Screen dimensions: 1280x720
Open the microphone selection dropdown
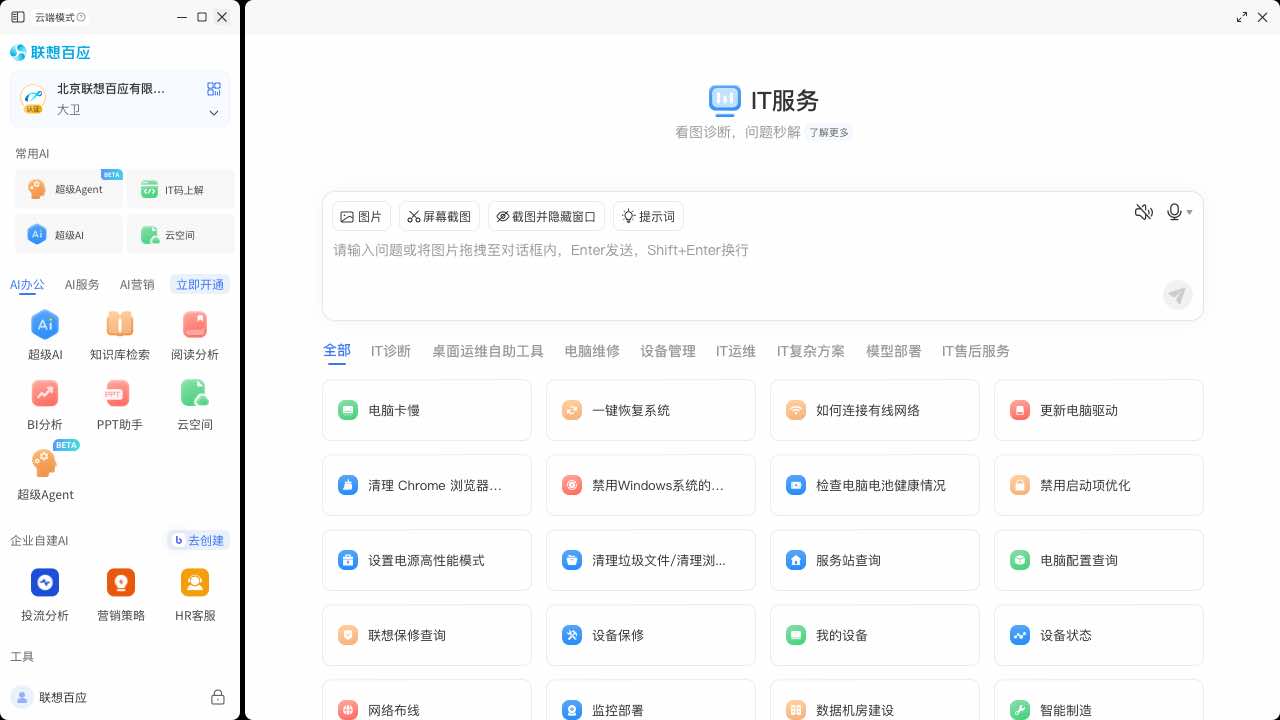point(1188,212)
